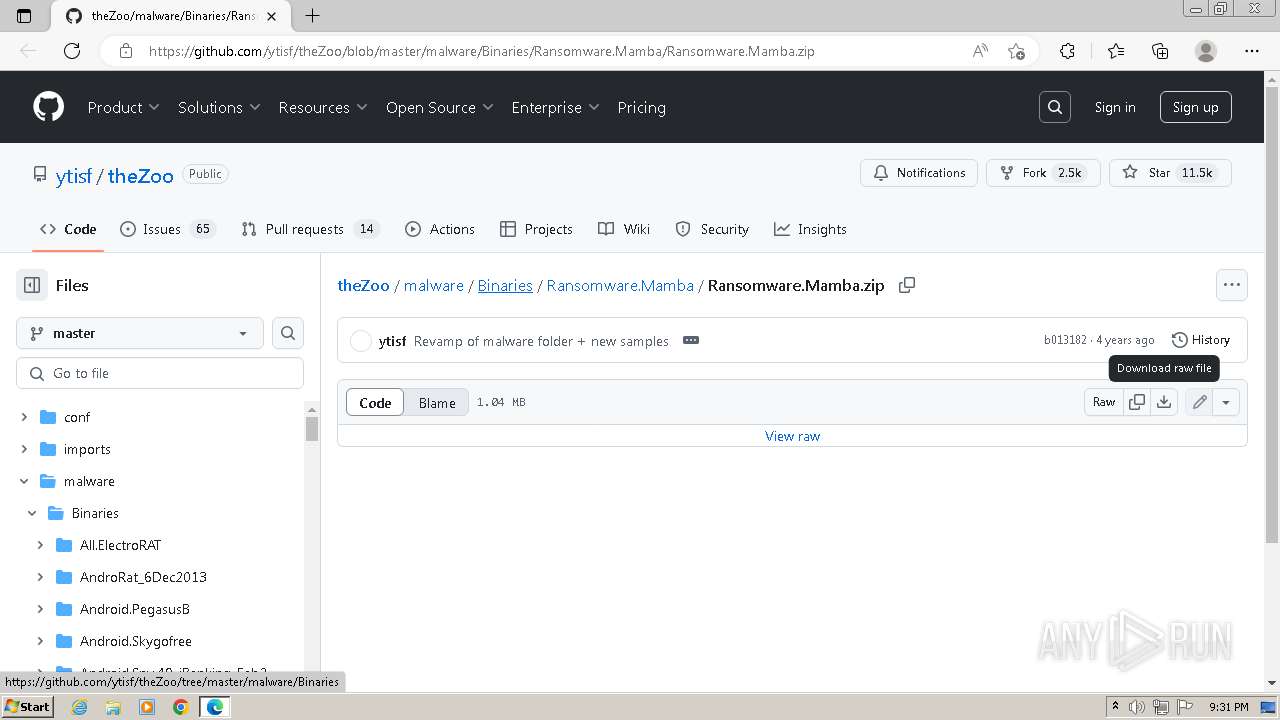
Task: Open Internet Explorer from taskbar
Action: [x=79, y=707]
